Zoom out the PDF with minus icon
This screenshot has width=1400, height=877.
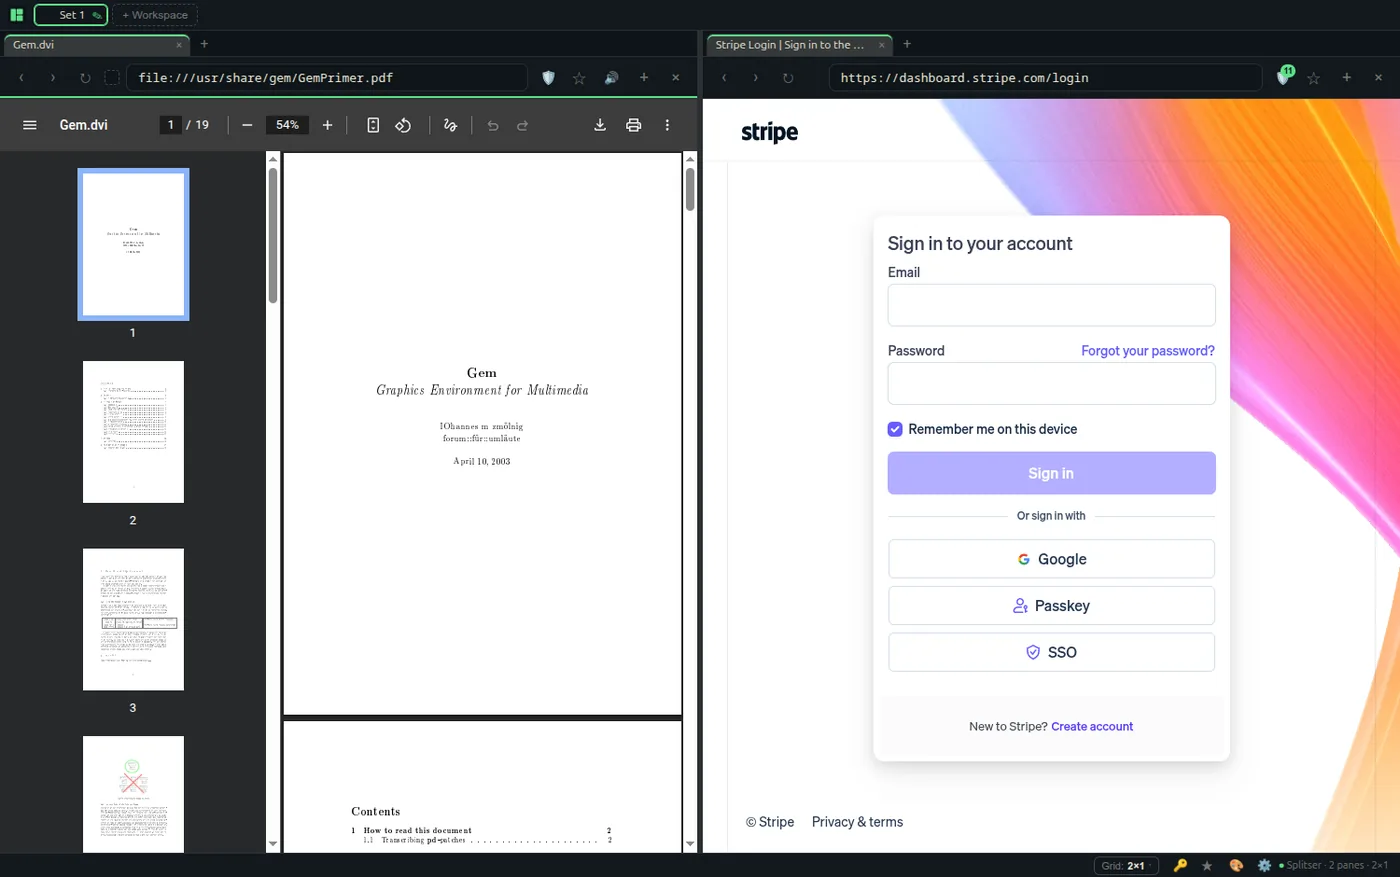[x=247, y=125]
